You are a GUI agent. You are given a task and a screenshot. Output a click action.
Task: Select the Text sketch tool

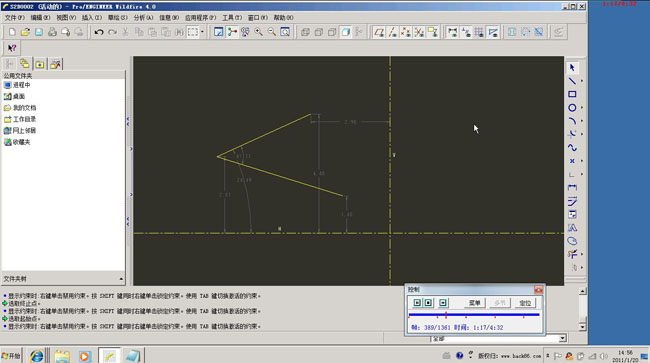[572, 227]
